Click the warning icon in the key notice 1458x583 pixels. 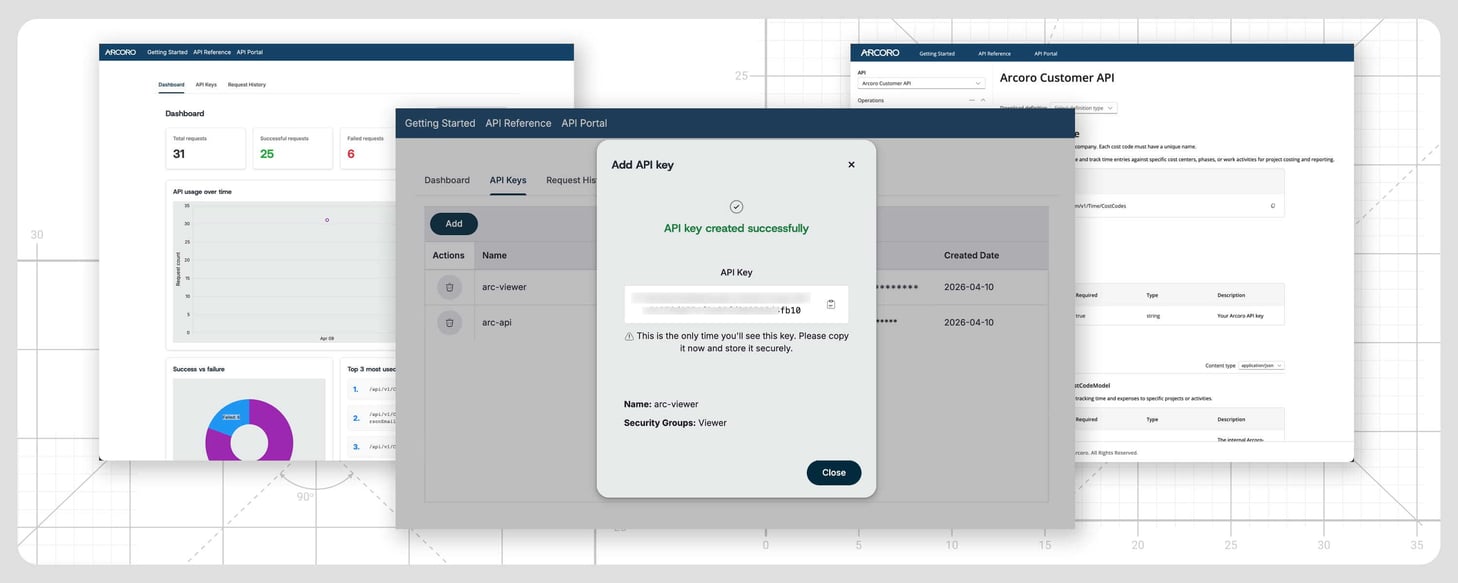click(629, 335)
